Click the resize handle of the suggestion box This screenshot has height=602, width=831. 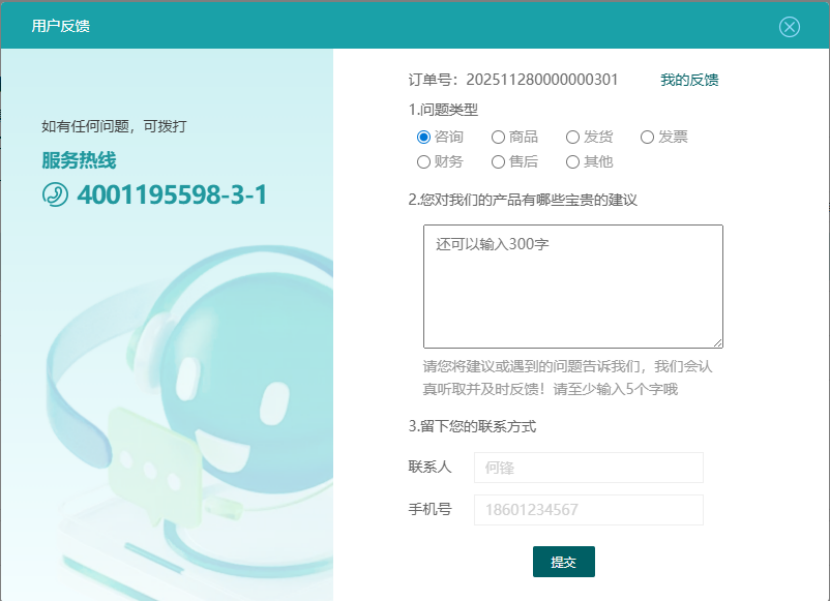[x=717, y=342]
